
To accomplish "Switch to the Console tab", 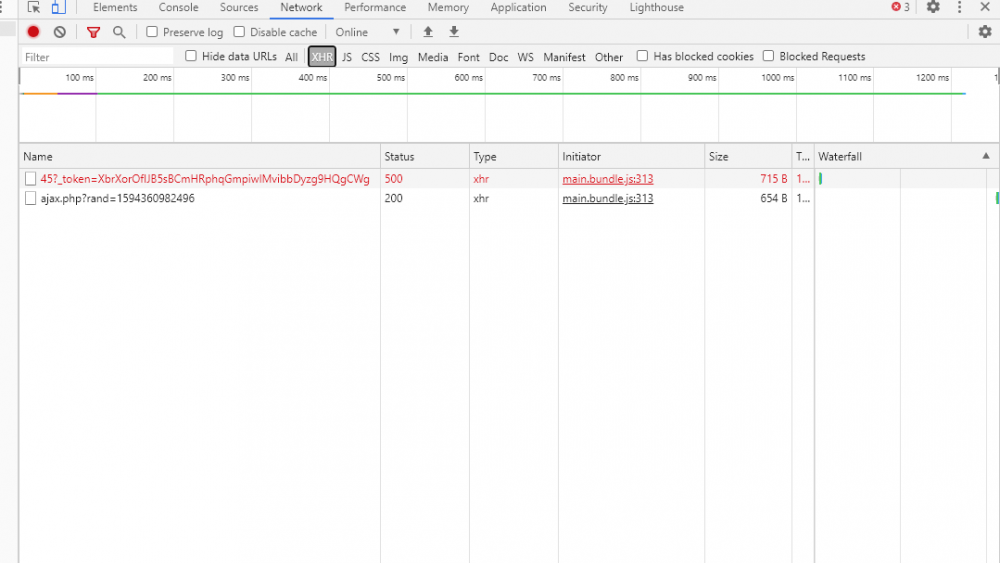I will pyautogui.click(x=179, y=8).
